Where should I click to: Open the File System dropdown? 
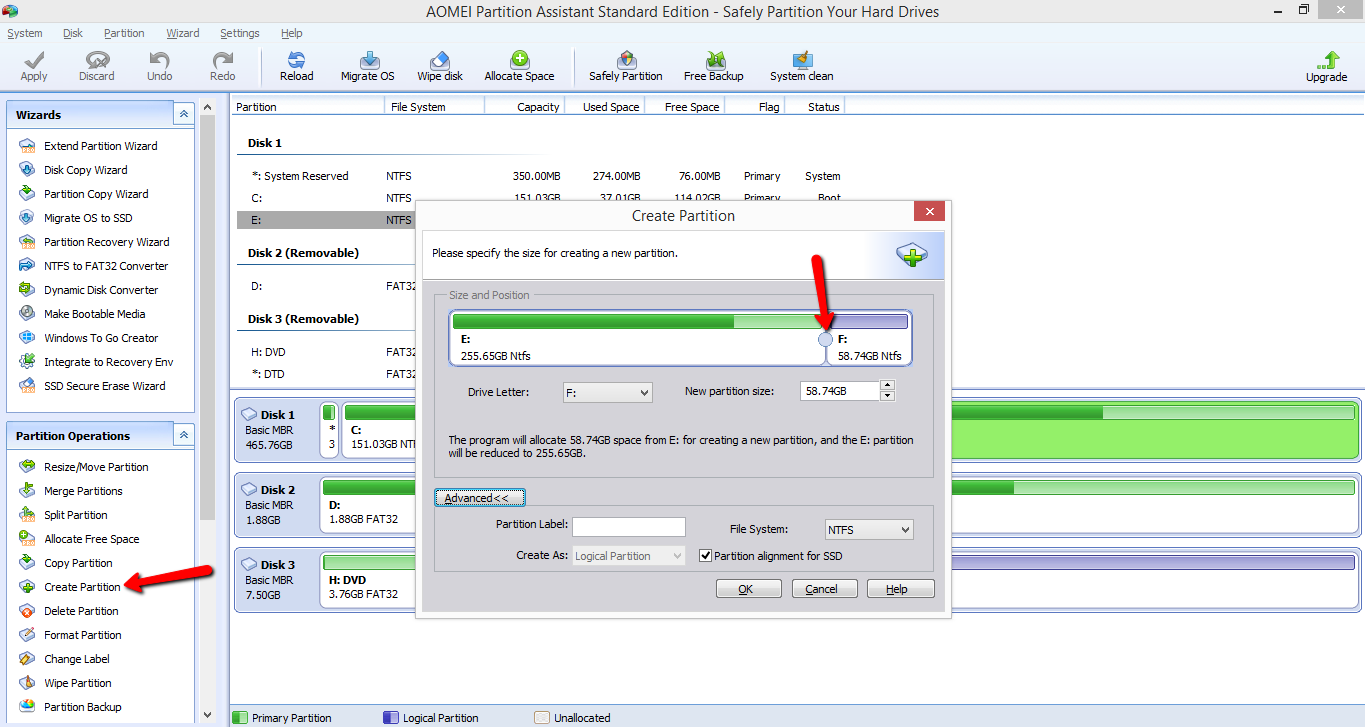tap(869, 530)
